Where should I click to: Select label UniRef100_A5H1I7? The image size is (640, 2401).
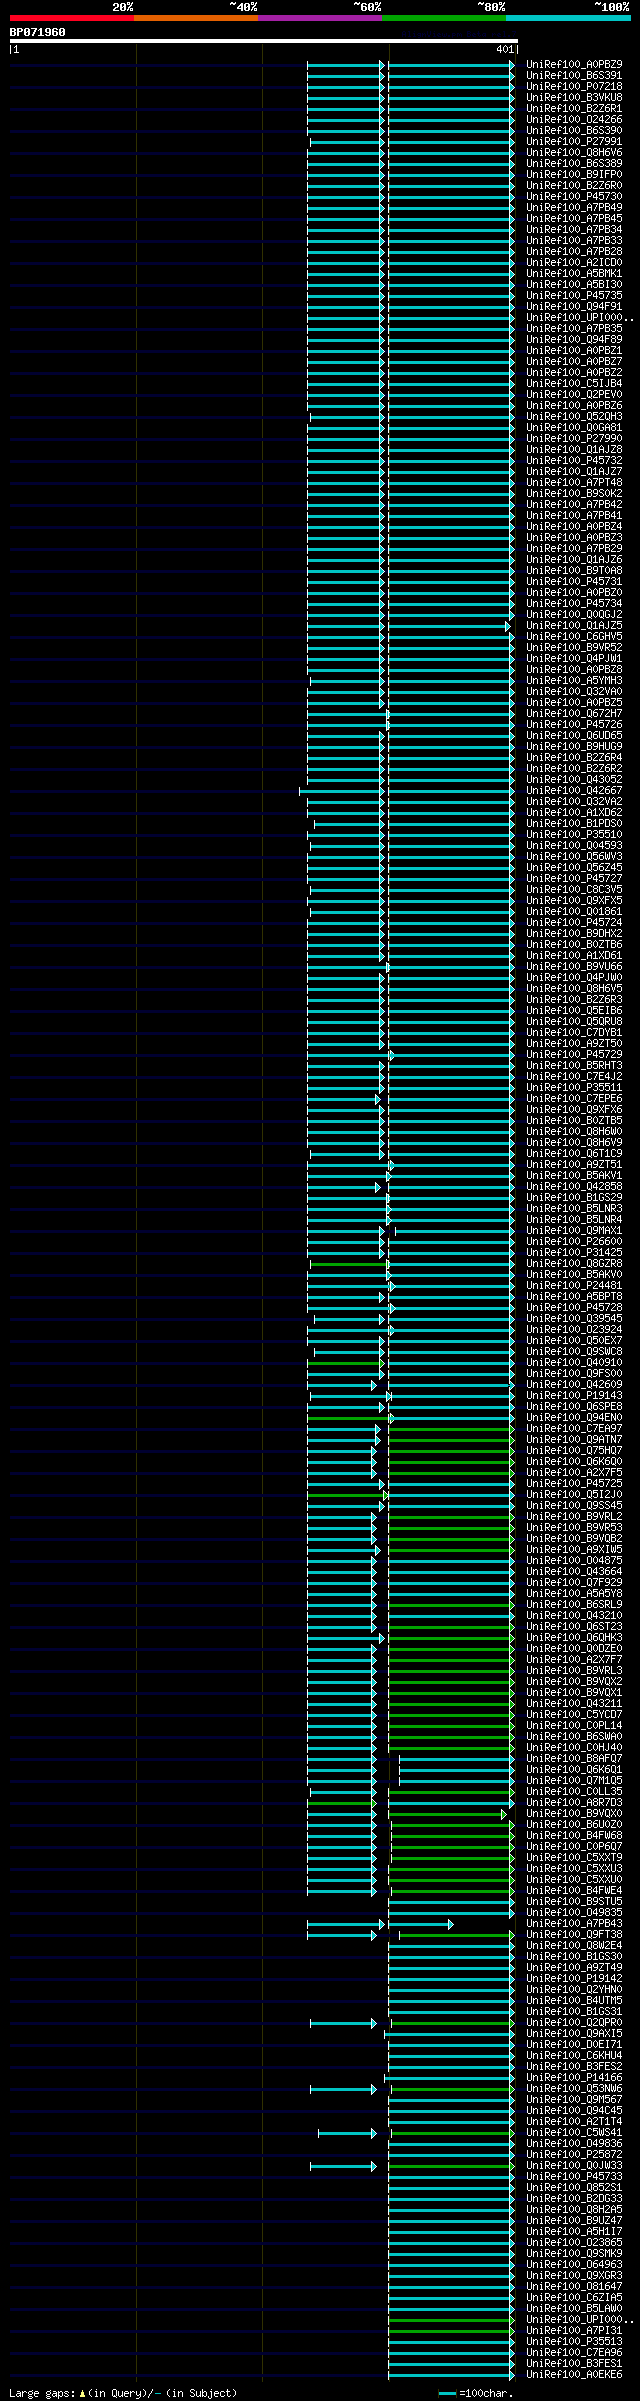(574, 2231)
